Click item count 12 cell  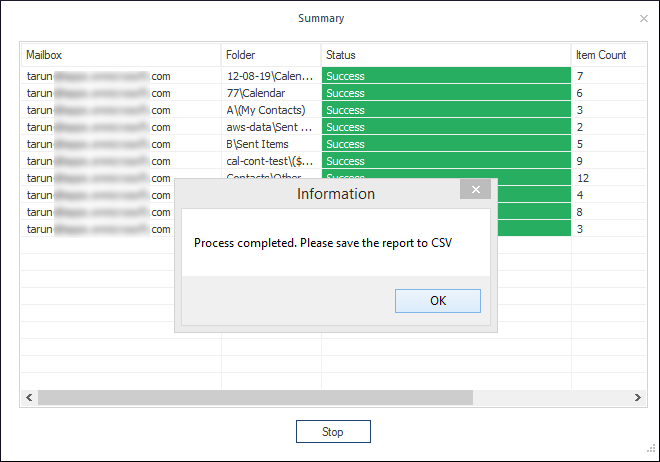(609, 178)
